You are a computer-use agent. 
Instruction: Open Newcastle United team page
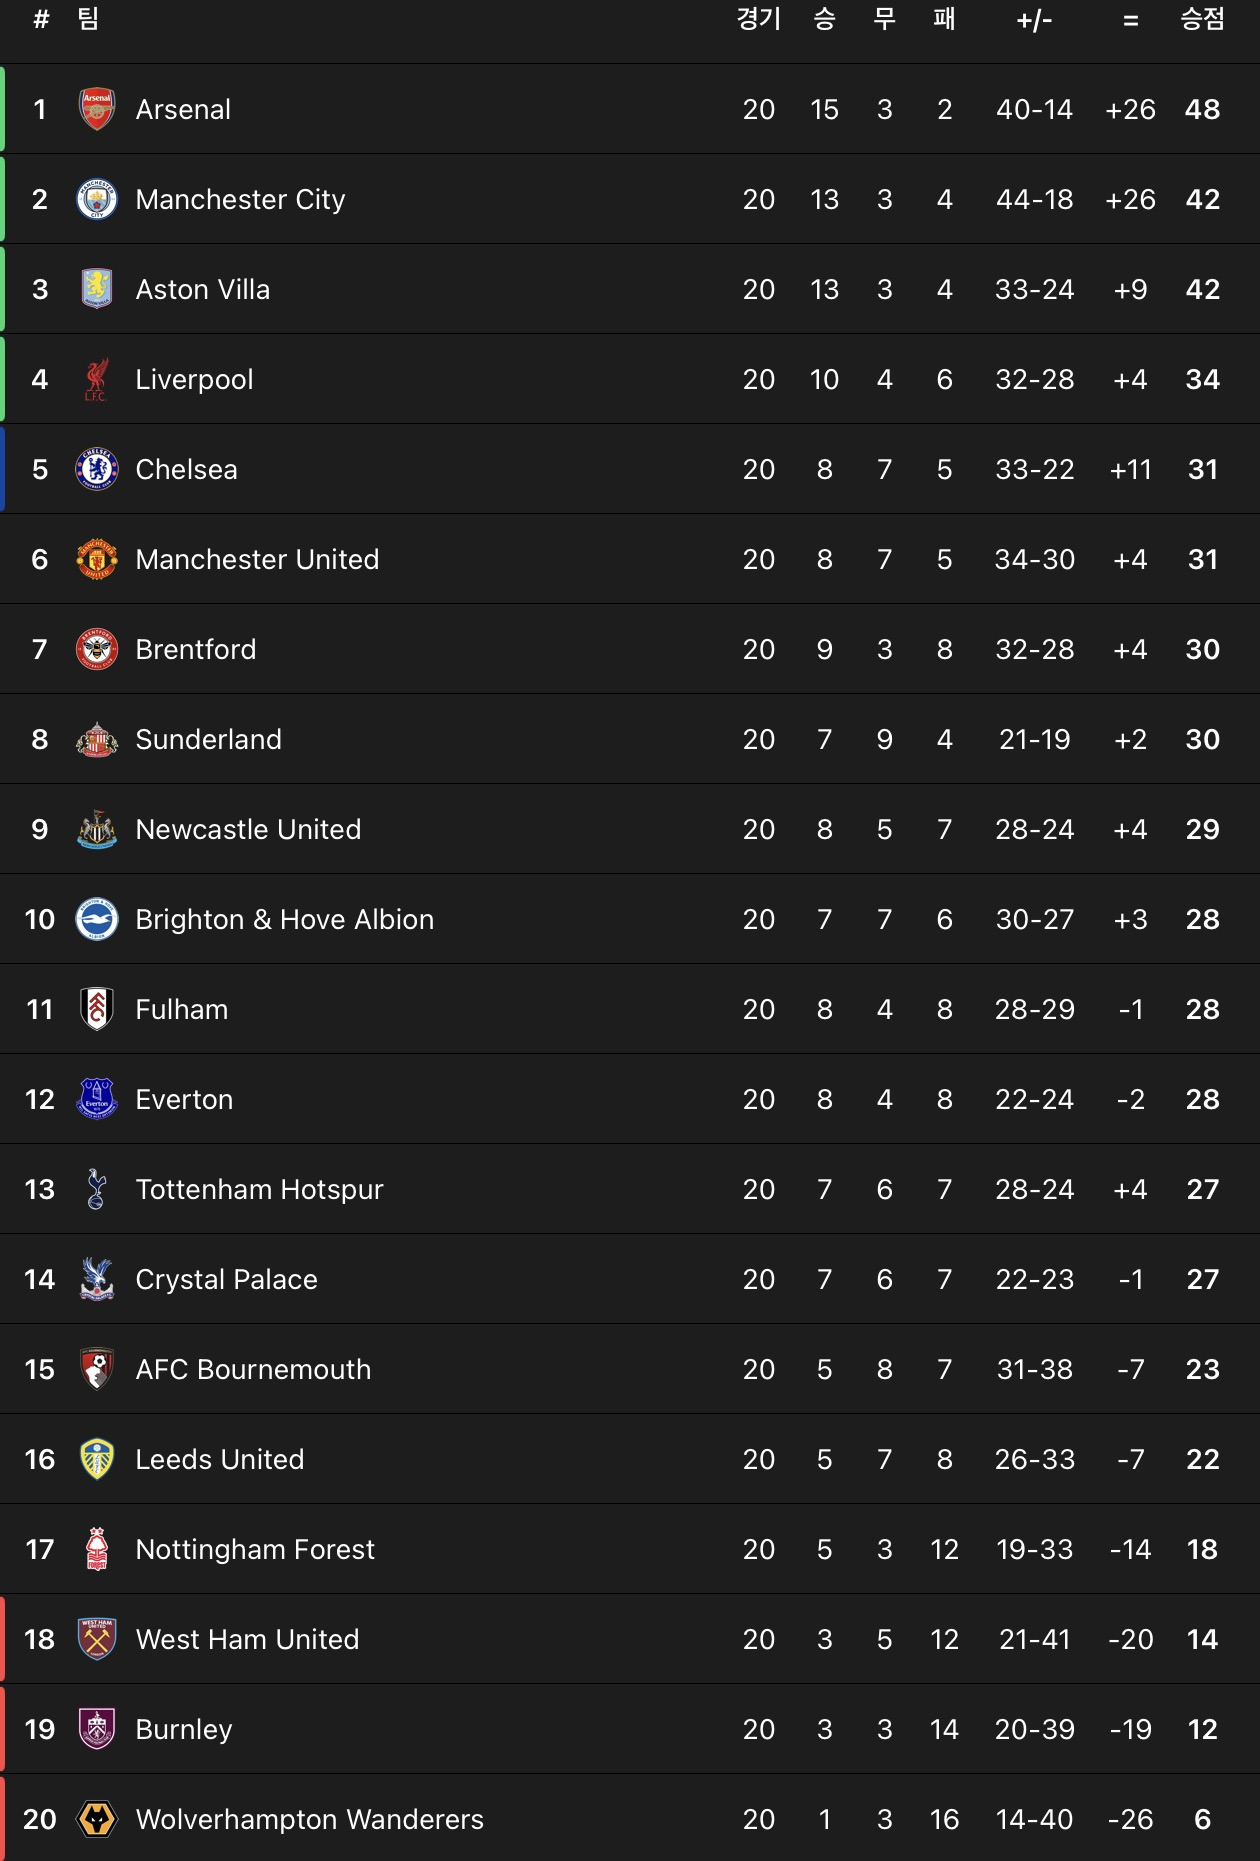[x=248, y=829]
